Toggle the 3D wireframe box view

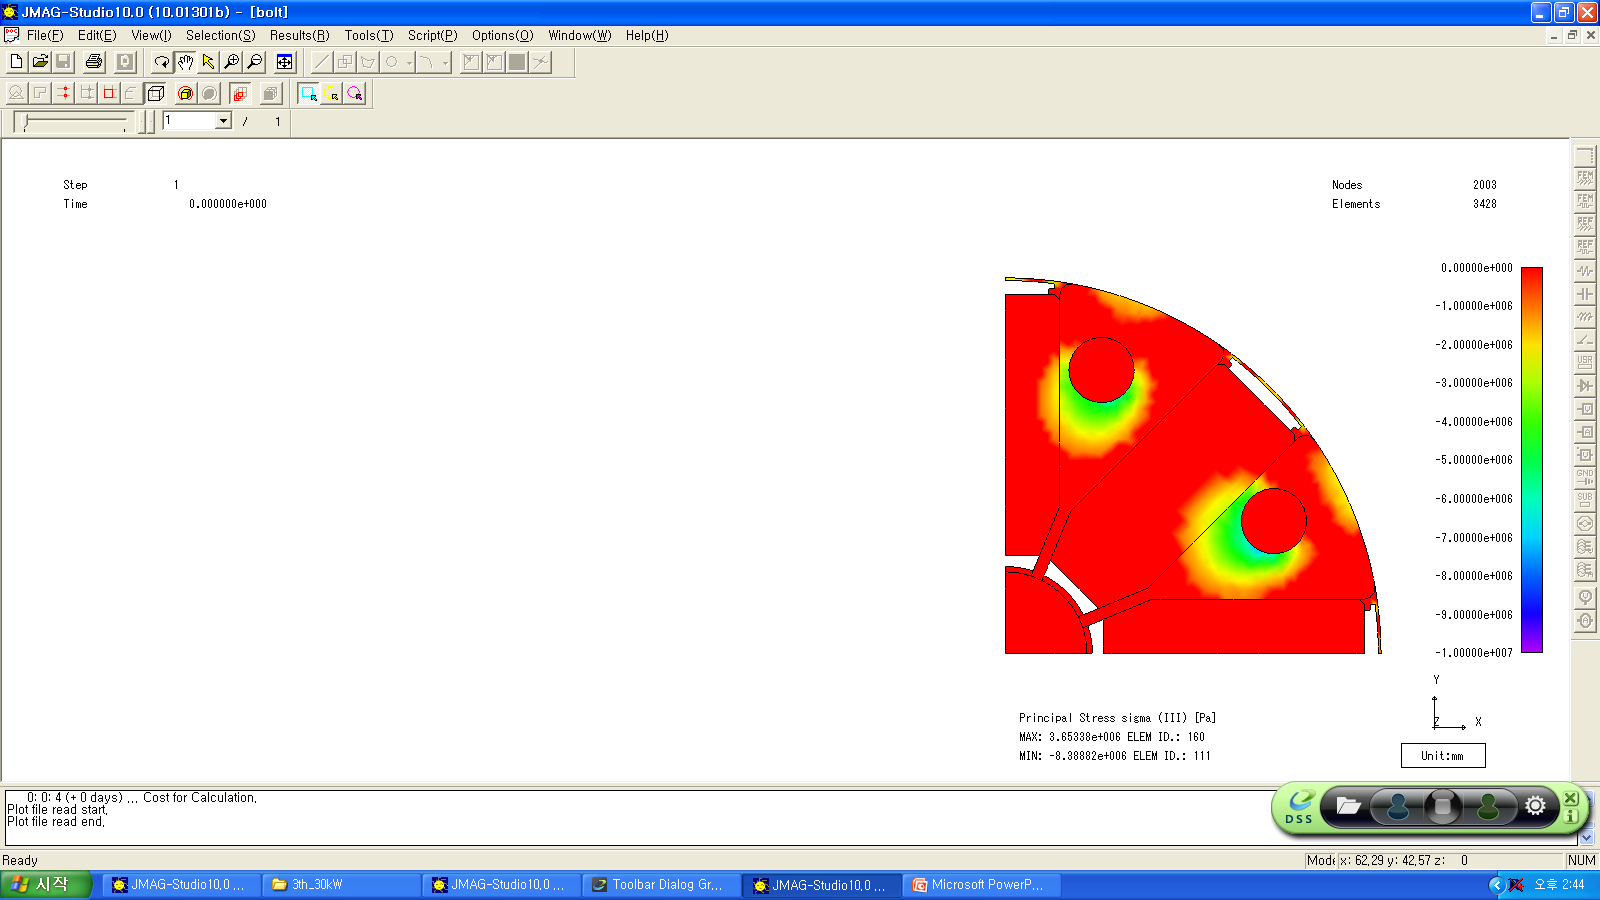point(156,93)
